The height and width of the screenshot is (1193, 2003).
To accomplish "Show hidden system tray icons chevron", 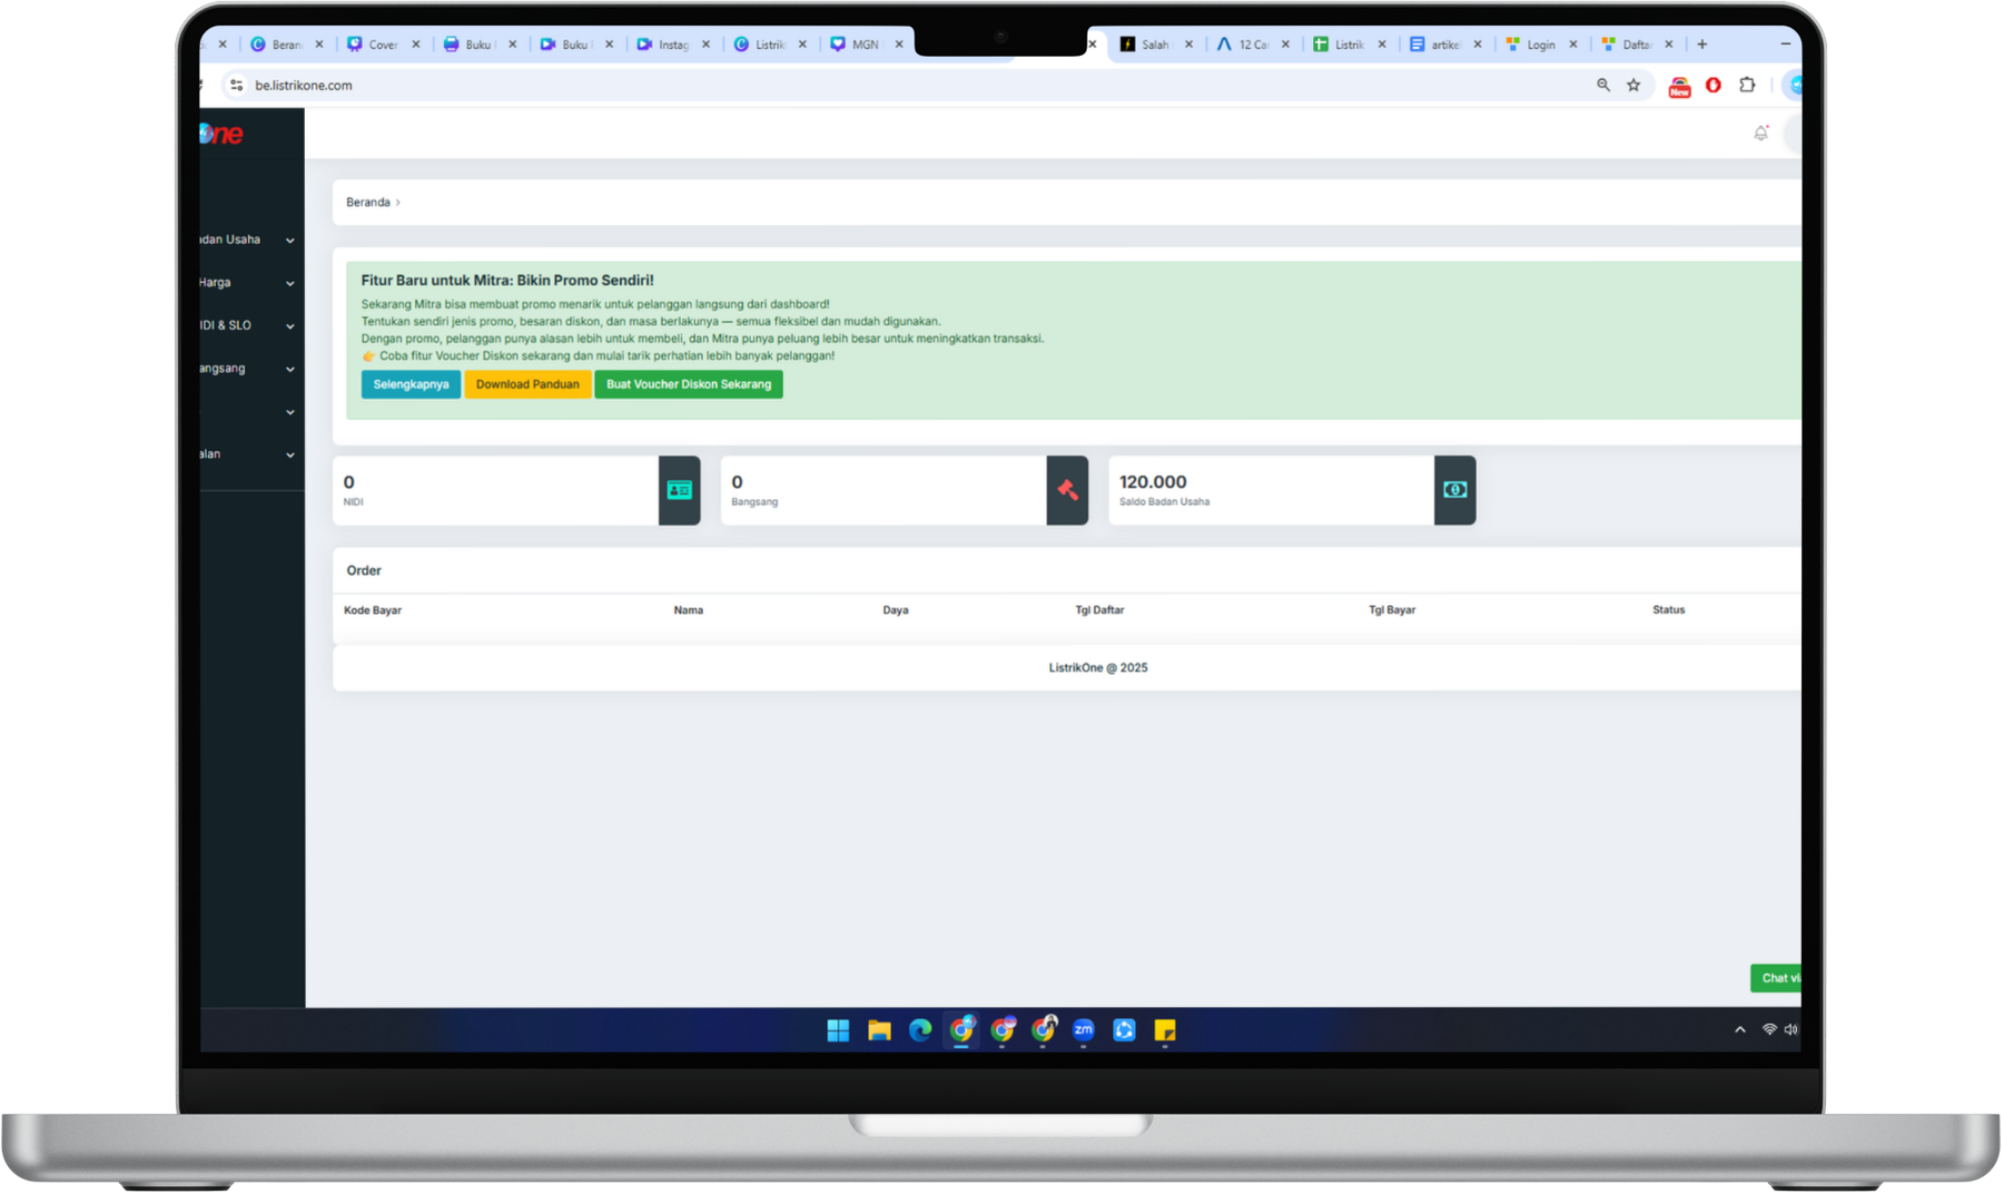I will point(1740,1030).
